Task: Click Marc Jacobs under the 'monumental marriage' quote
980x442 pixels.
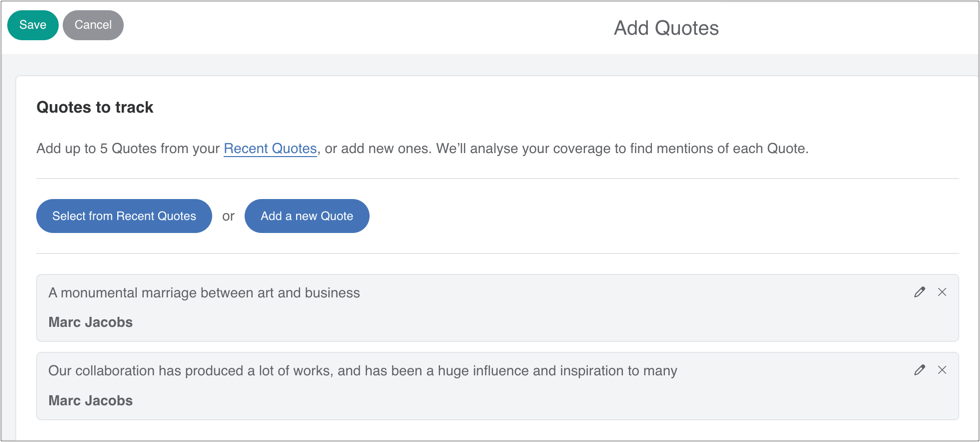Action: coord(90,322)
